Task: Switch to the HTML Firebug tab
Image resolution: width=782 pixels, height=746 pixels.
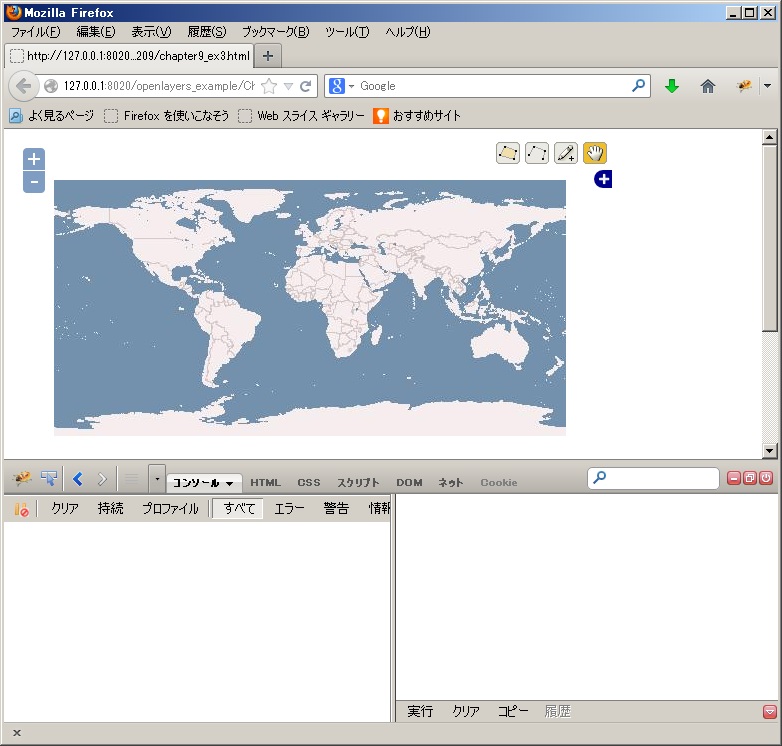Action: click(x=265, y=483)
